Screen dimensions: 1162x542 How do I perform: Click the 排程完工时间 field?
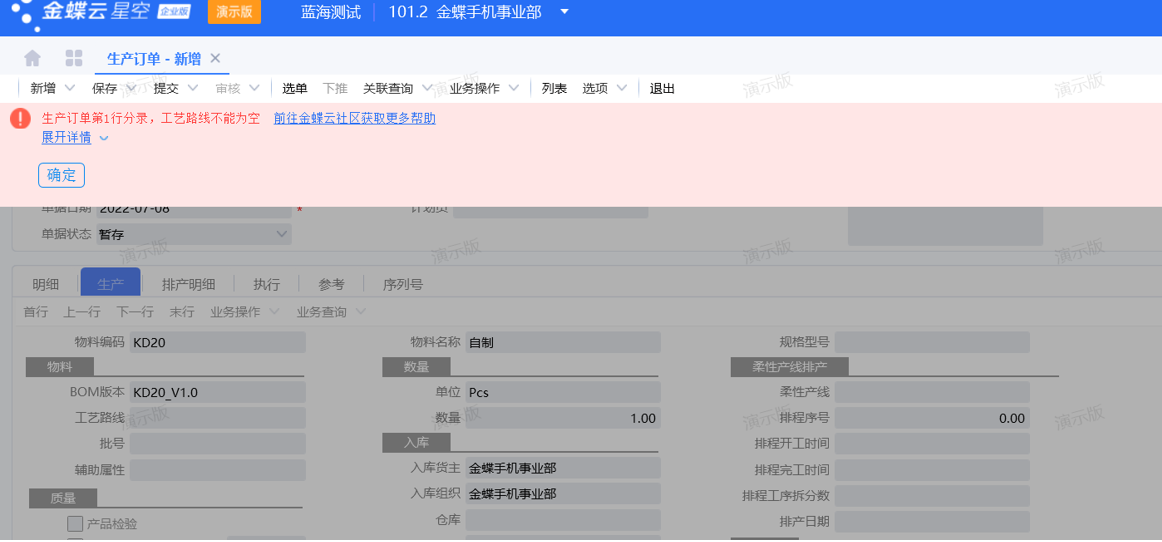[932, 470]
